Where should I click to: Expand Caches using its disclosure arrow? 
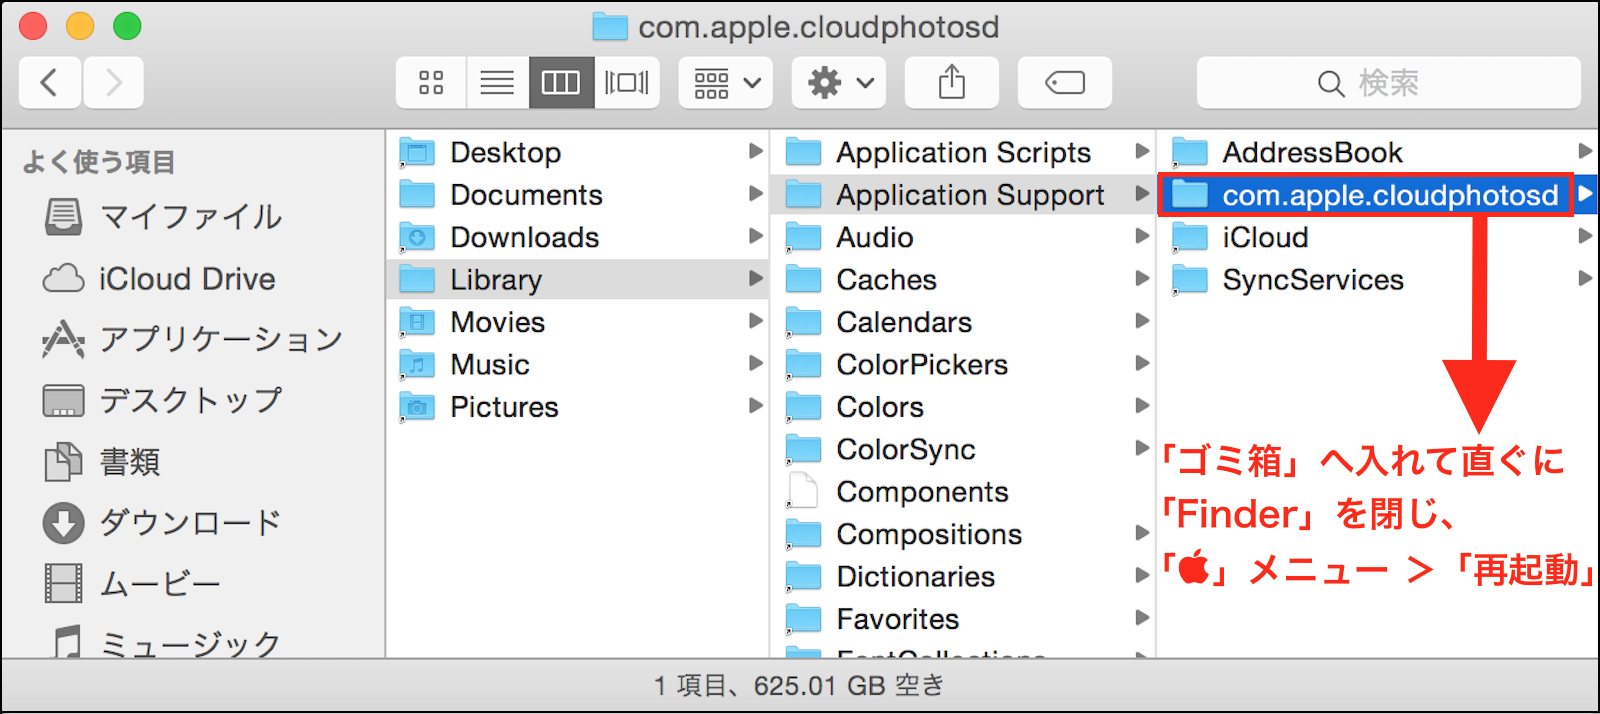(1142, 278)
